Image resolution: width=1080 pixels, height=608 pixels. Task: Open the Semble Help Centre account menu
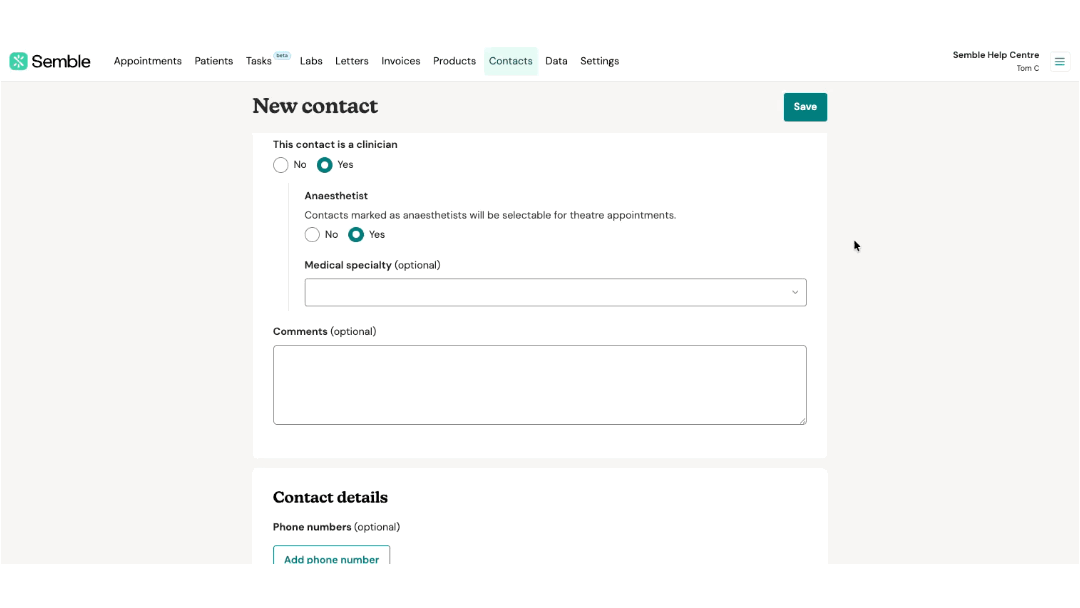(x=995, y=61)
